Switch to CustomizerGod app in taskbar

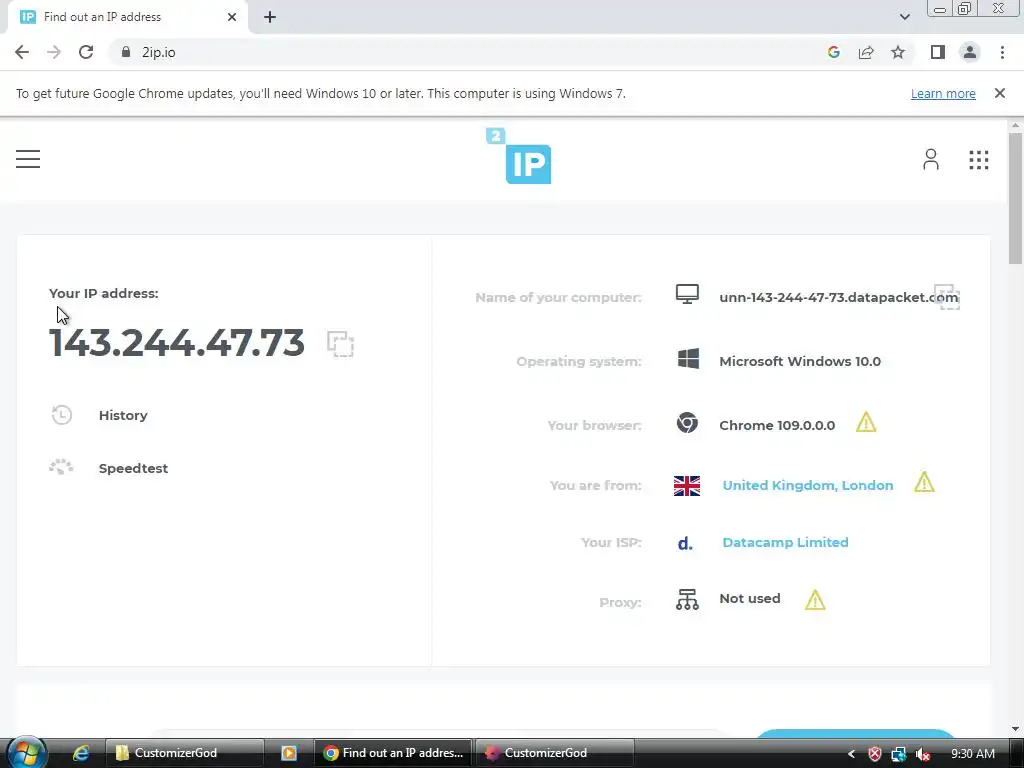554,754
